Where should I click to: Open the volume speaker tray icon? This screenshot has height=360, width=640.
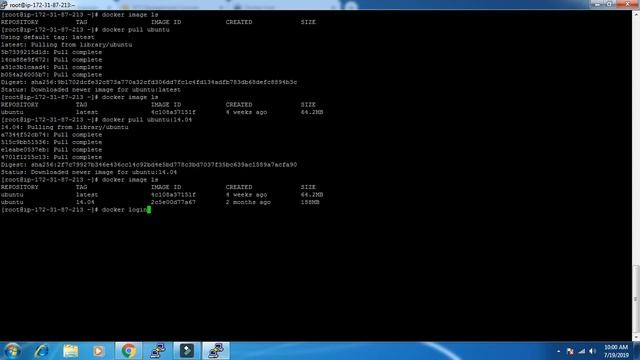[592, 351]
